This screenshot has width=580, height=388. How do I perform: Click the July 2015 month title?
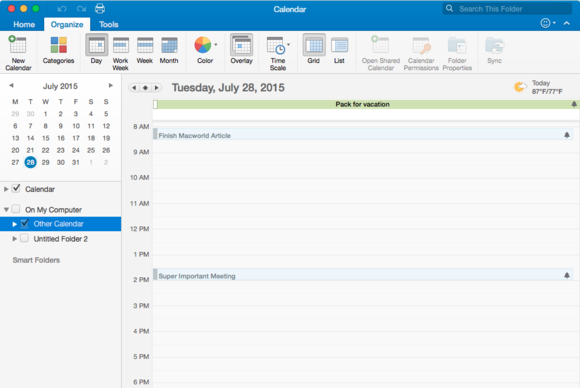(x=60, y=86)
